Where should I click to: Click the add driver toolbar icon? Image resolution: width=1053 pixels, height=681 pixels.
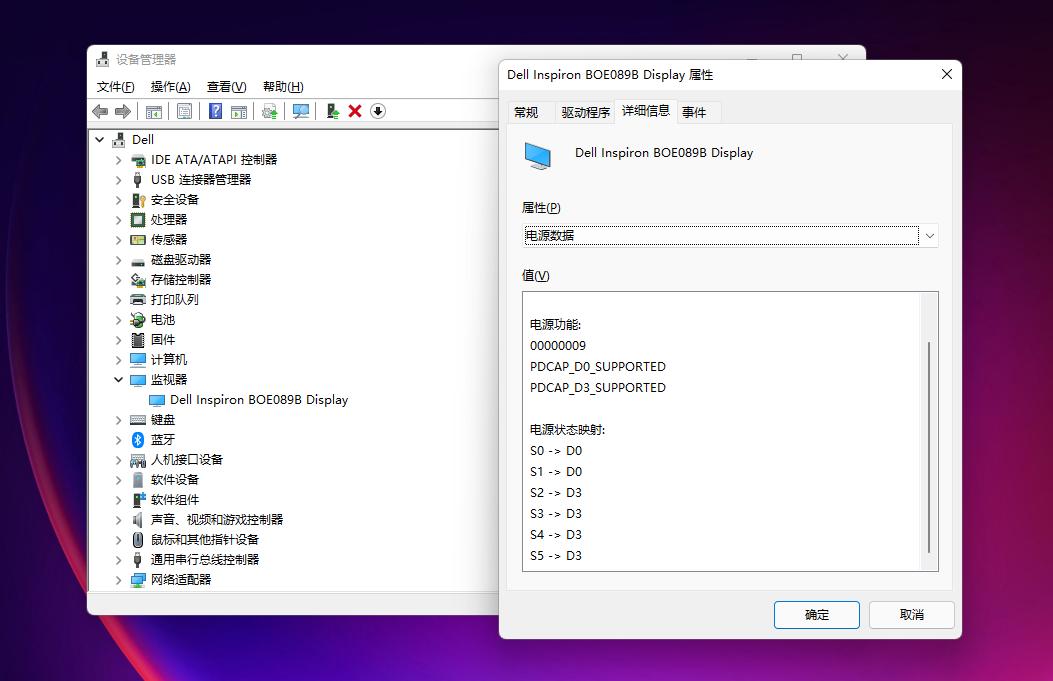coord(332,111)
